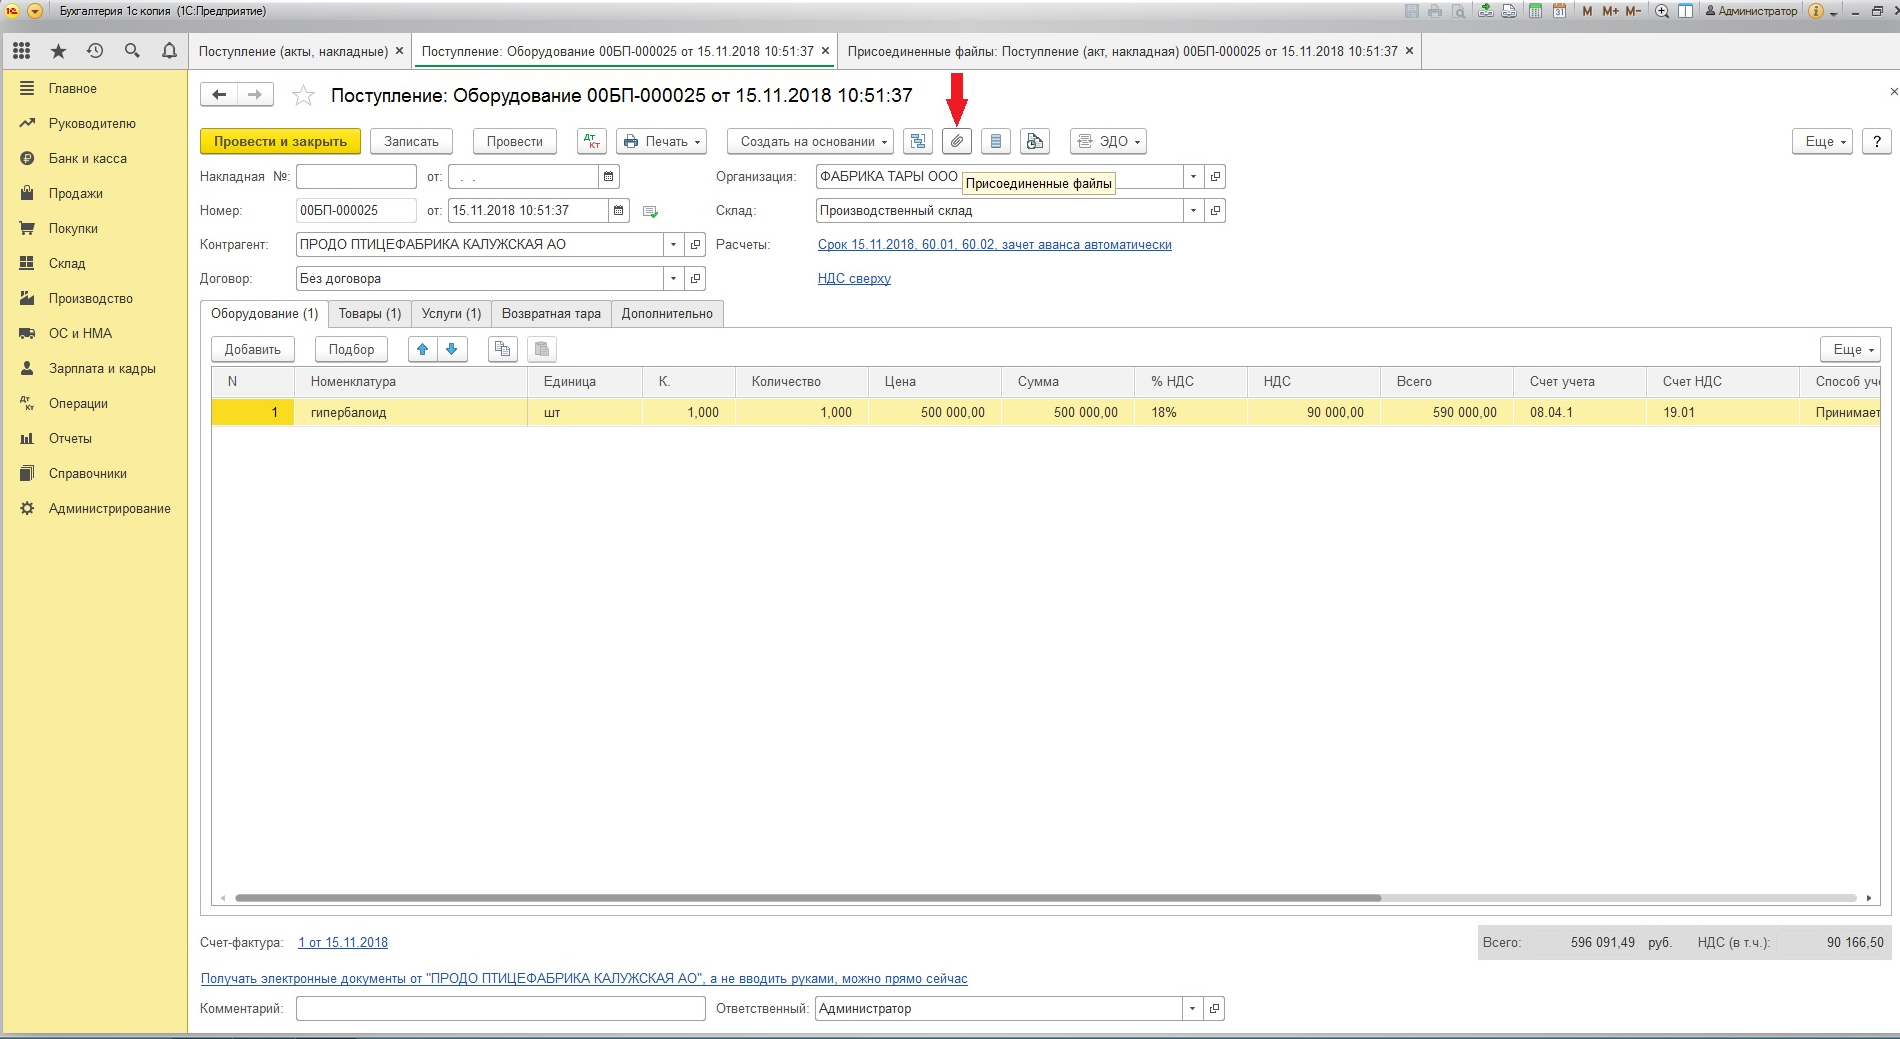Open the top Еще menu
1900x1039 pixels.
[1823, 141]
